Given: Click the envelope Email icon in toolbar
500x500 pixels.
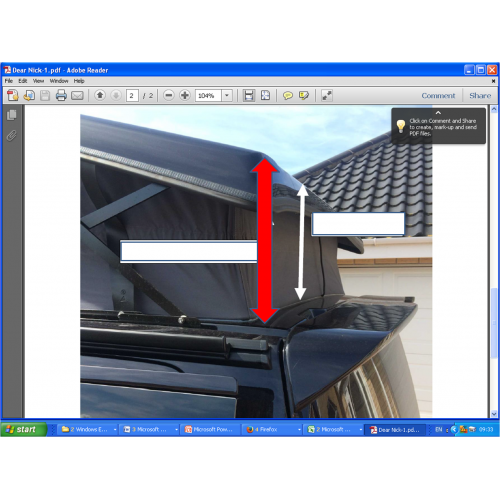Looking at the screenshot, I should pyautogui.click(x=77, y=96).
